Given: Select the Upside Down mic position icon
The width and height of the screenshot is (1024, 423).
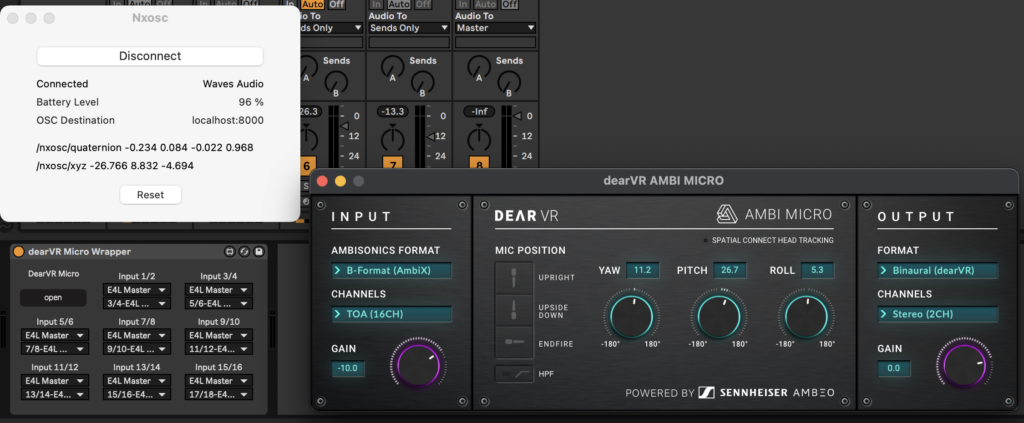Looking at the screenshot, I should [x=514, y=309].
